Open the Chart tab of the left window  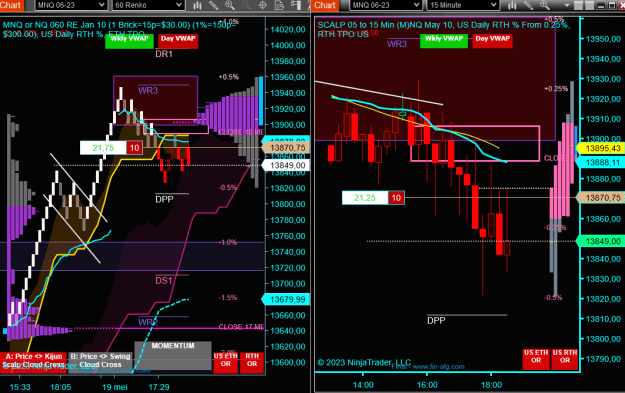(11, 5)
